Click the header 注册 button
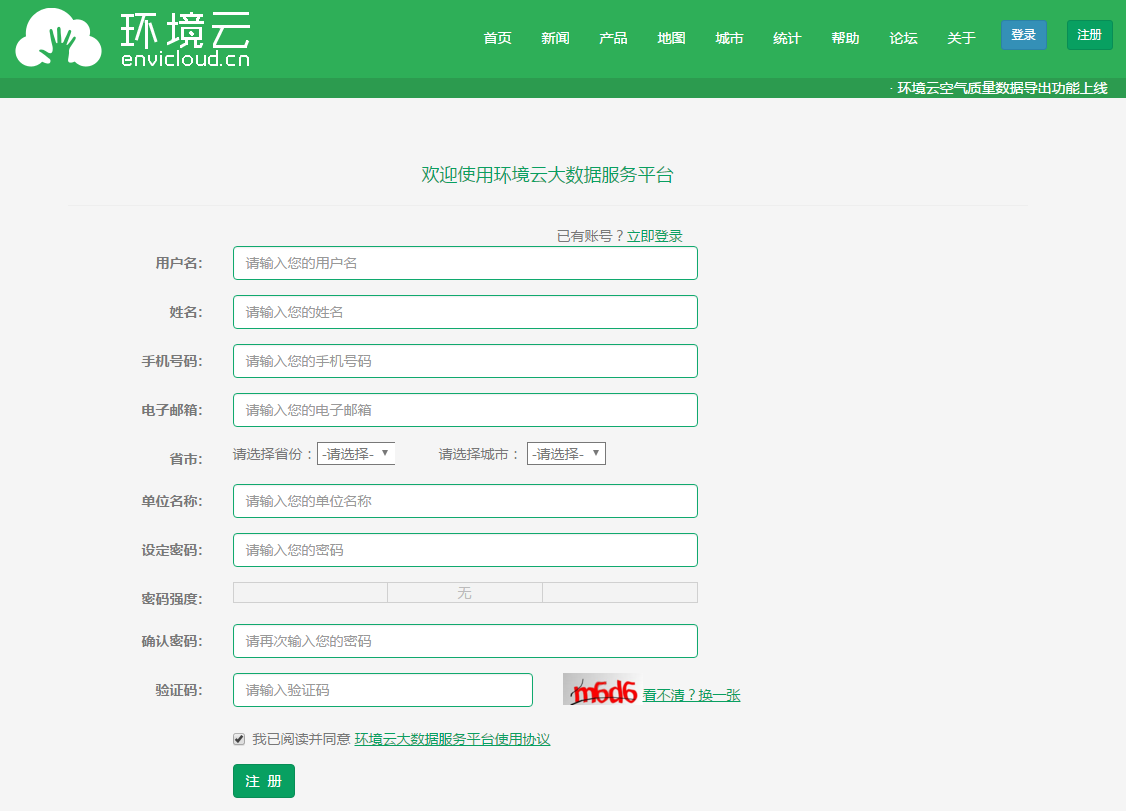The width and height of the screenshot is (1126, 811). 1089,35
